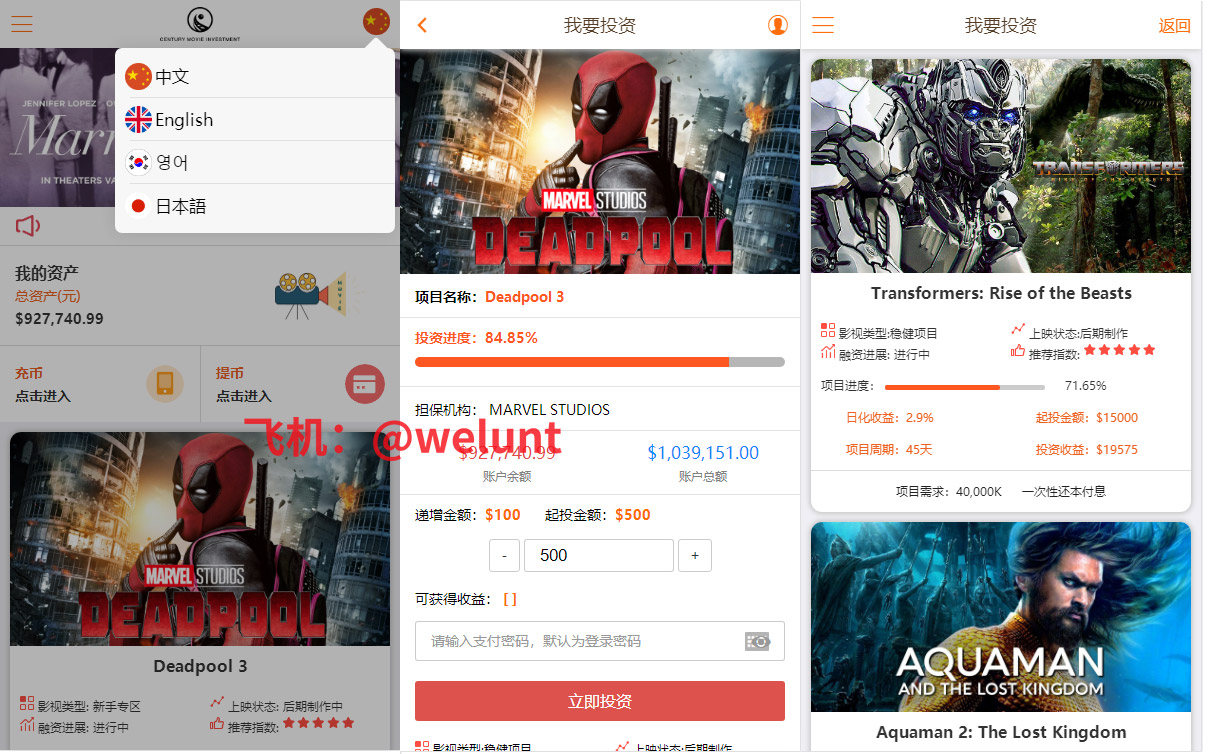Click $927,740.99 total assets value
The height and width of the screenshot is (754, 1208).
coord(59,319)
